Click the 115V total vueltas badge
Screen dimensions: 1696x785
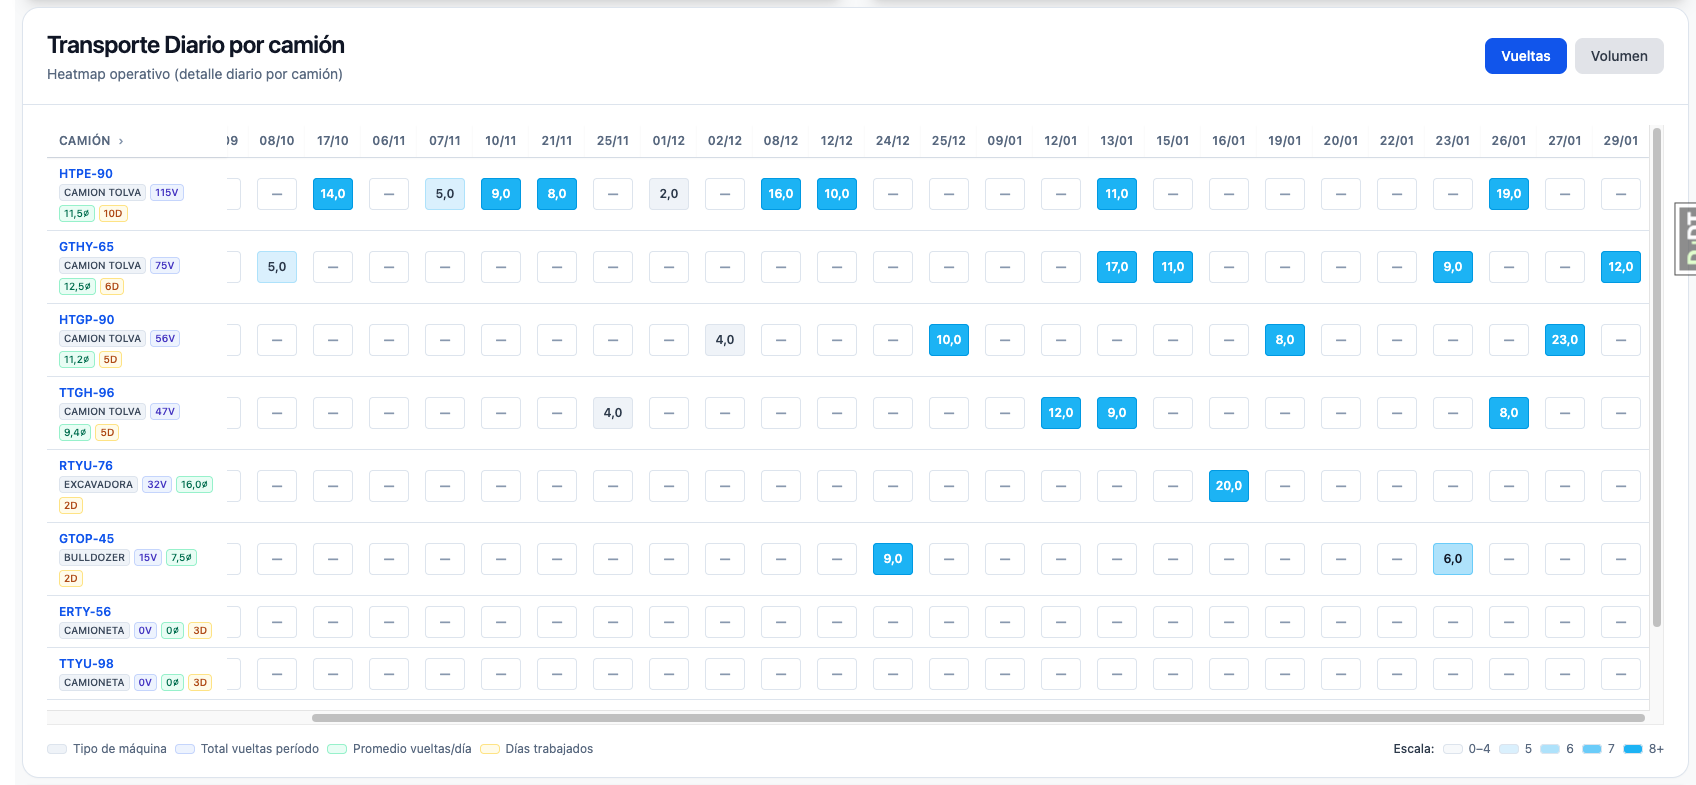coord(167,192)
